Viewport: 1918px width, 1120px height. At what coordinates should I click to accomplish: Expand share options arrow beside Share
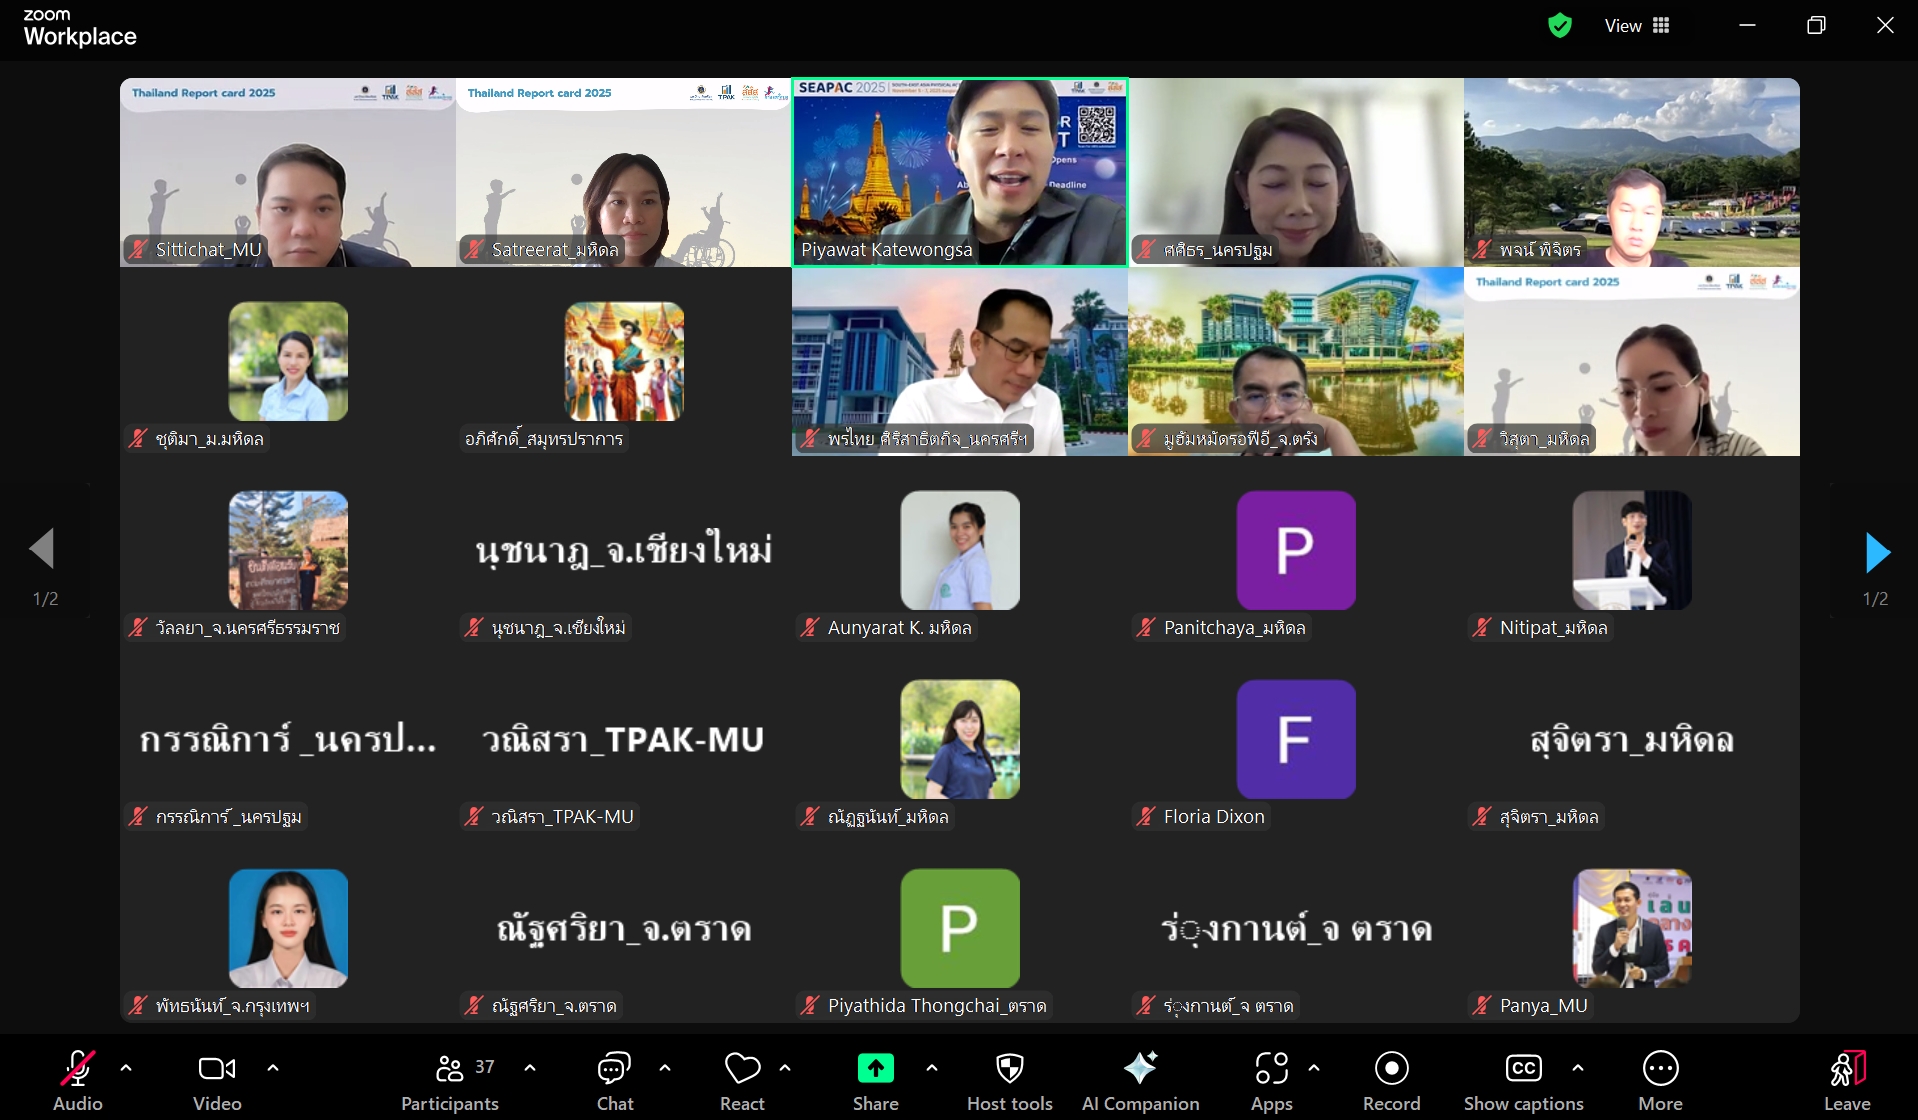[x=932, y=1068]
